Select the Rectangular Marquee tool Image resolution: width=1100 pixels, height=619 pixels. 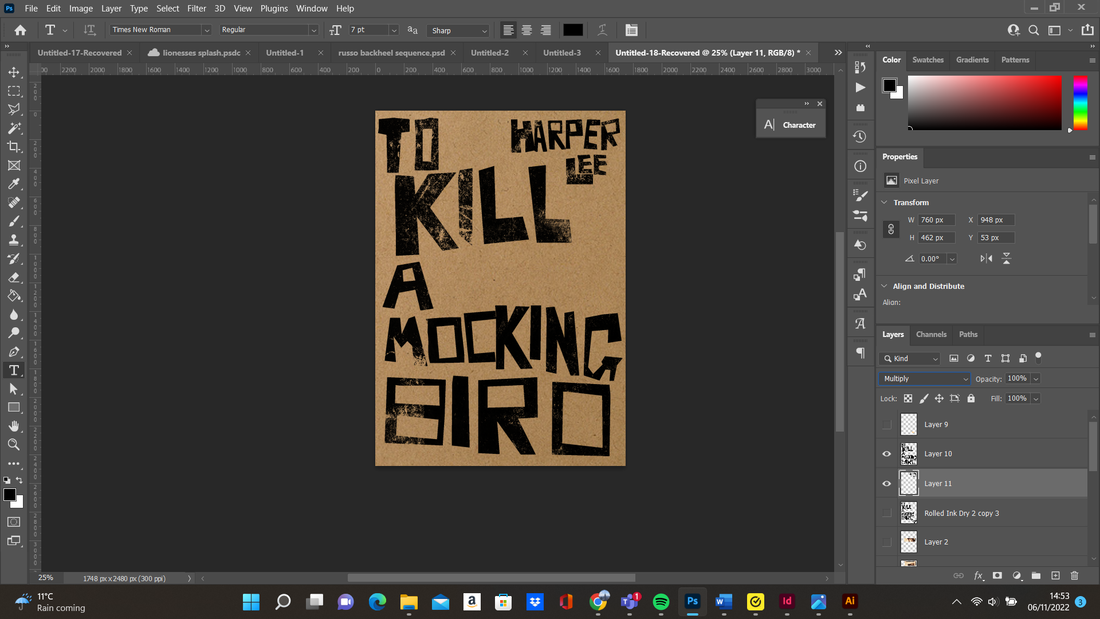pos(14,91)
